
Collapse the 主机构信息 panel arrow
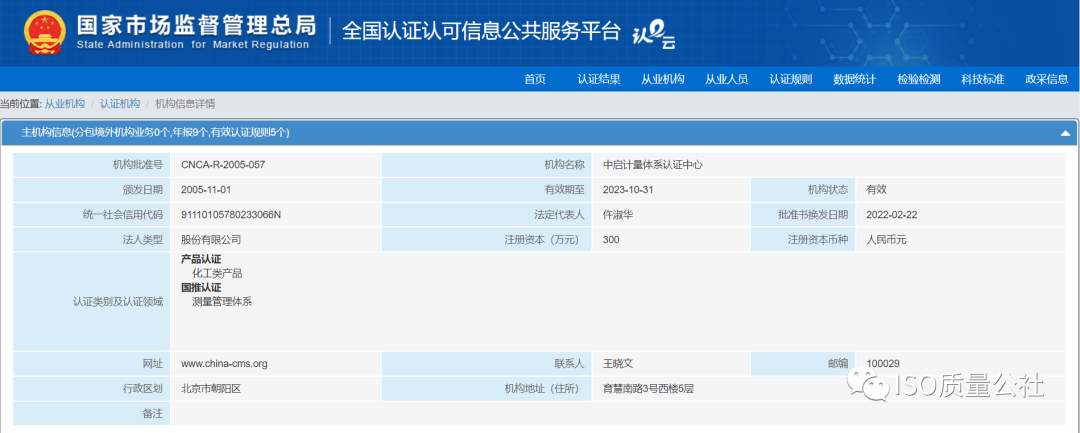(x=1065, y=133)
